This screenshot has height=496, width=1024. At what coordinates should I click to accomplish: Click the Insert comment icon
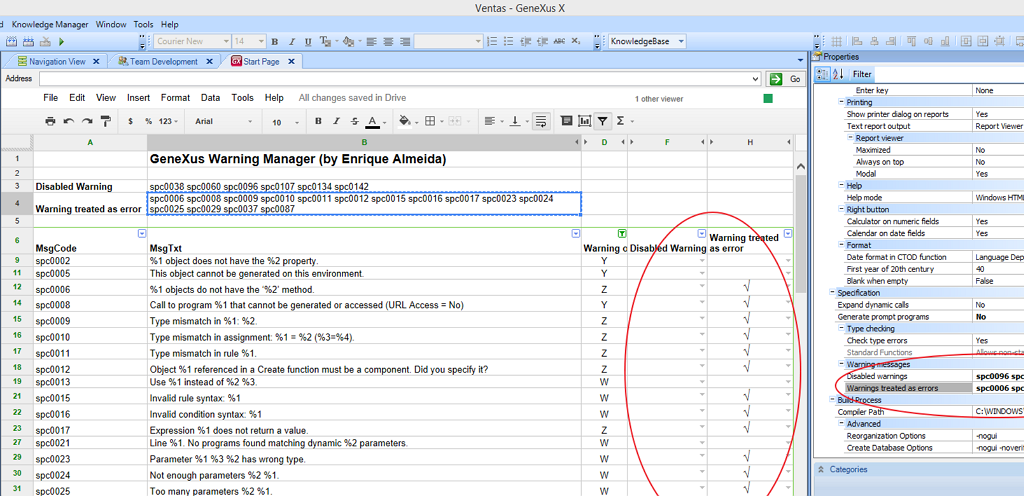click(566, 121)
